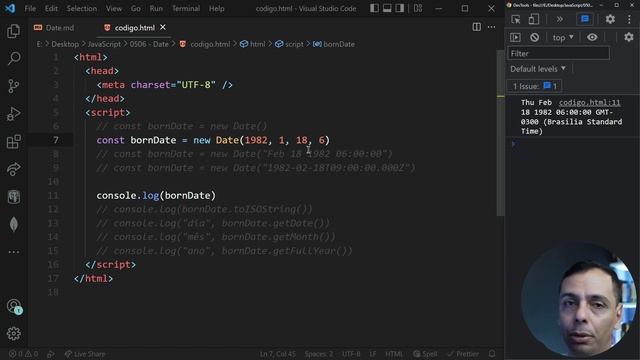Open the Extensions view

(13, 142)
